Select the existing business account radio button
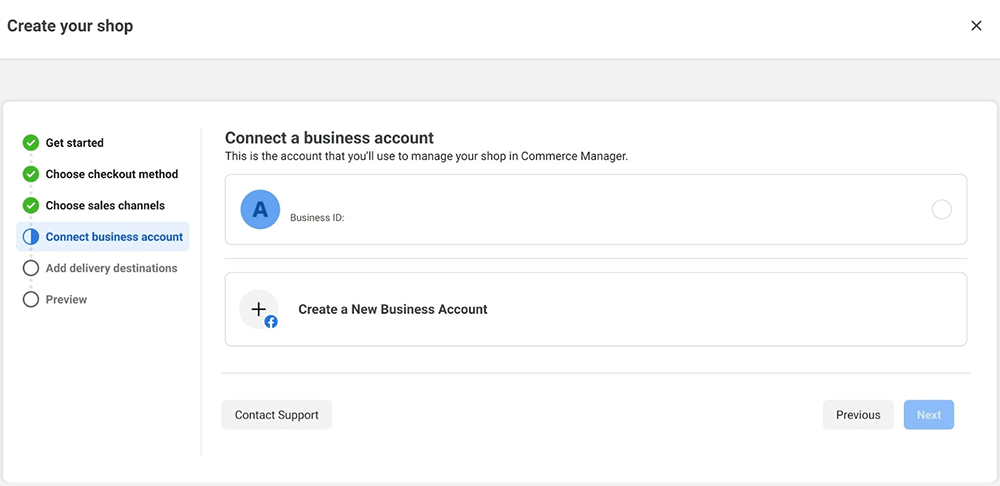Viewport: 1000px width, 486px height. (941, 209)
